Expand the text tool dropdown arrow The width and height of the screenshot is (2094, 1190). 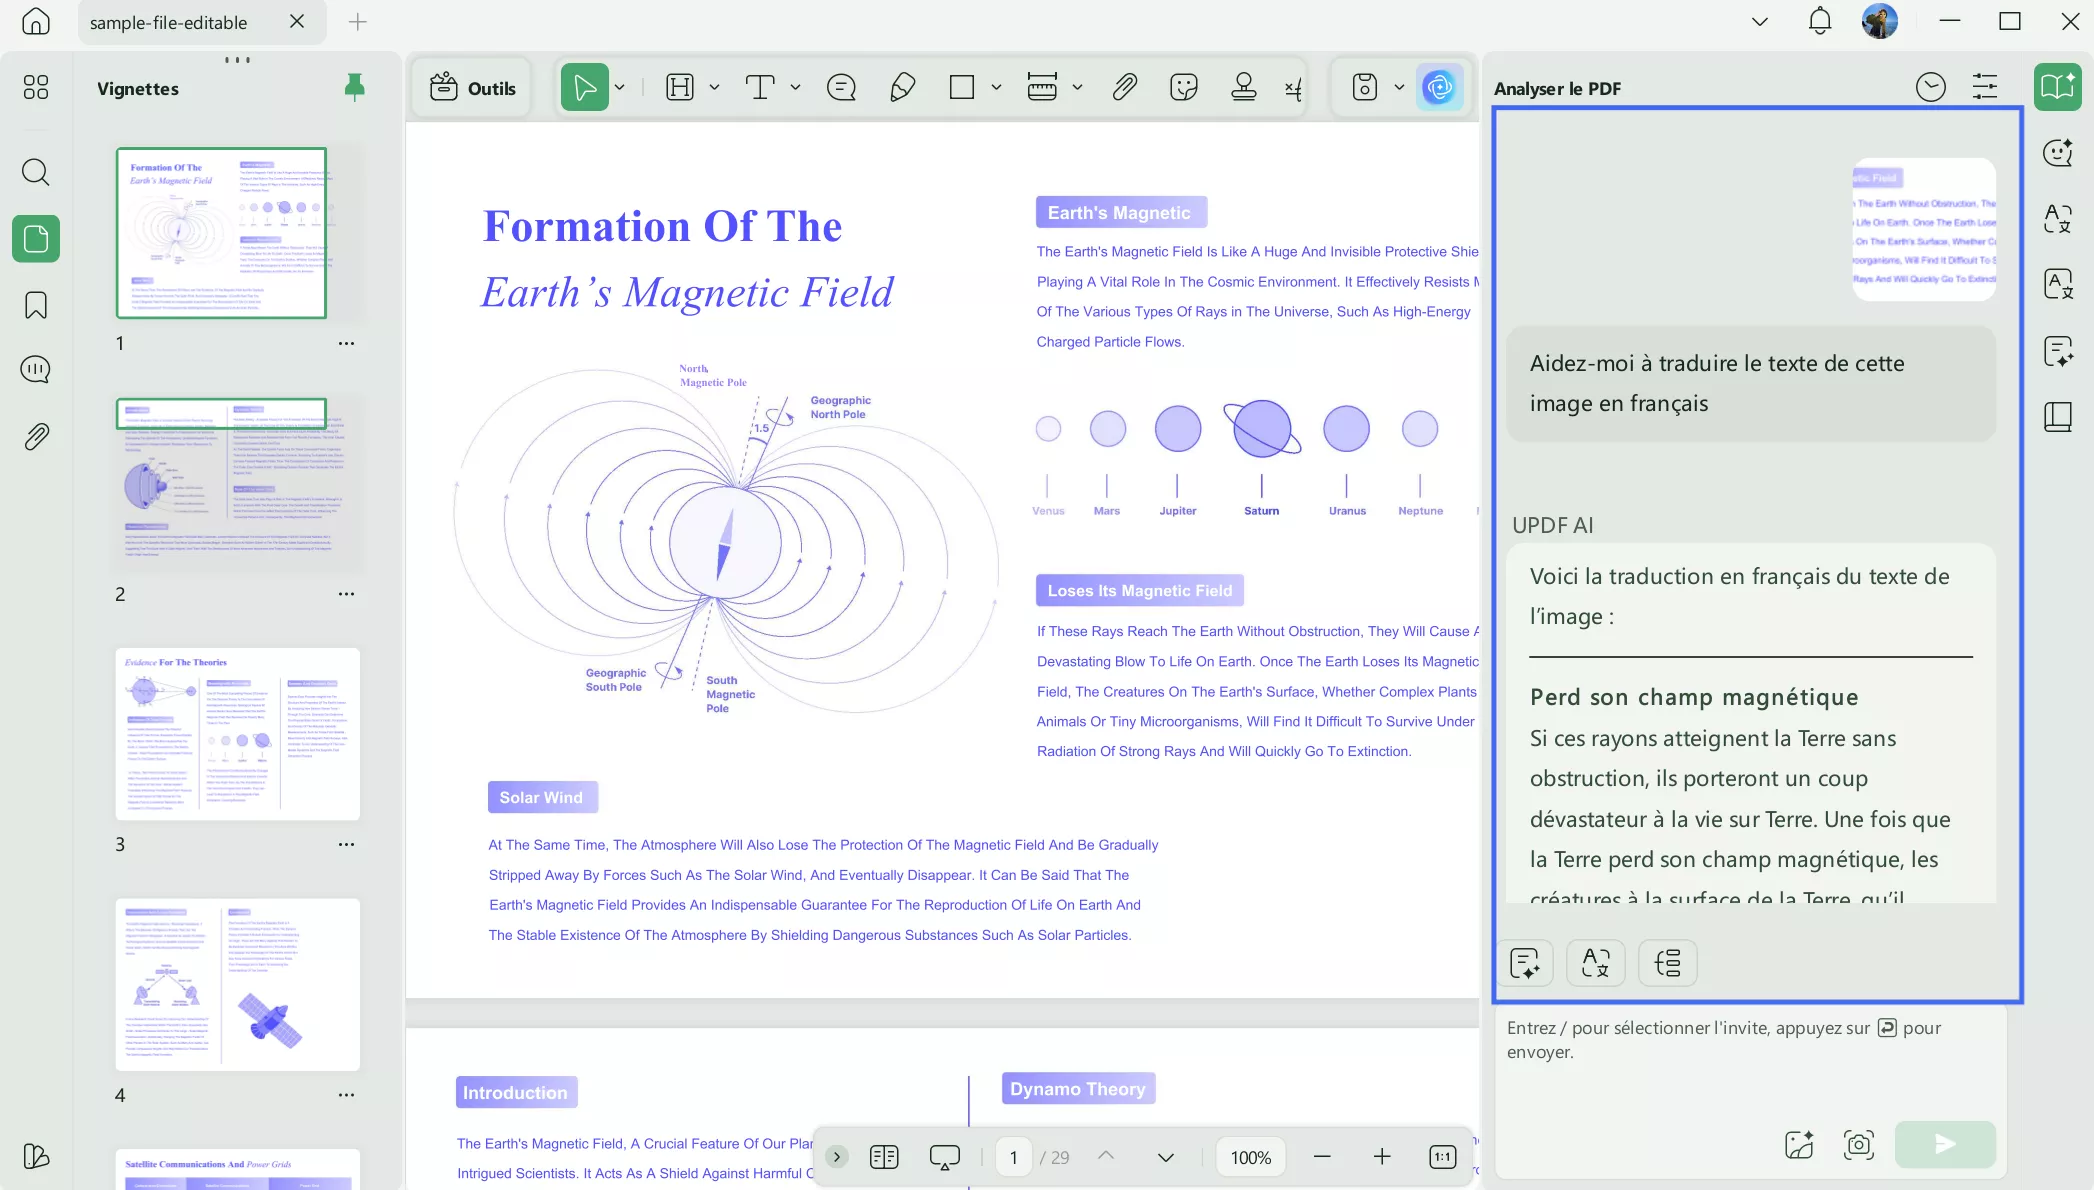[x=795, y=88]
